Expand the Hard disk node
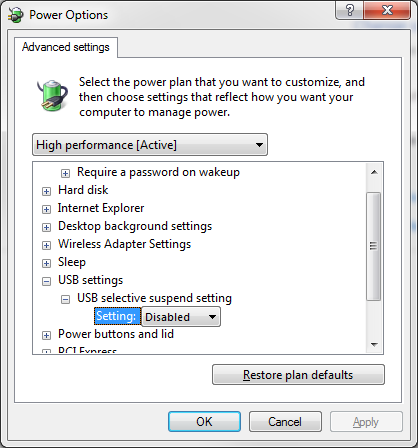 tap(46, 191)
